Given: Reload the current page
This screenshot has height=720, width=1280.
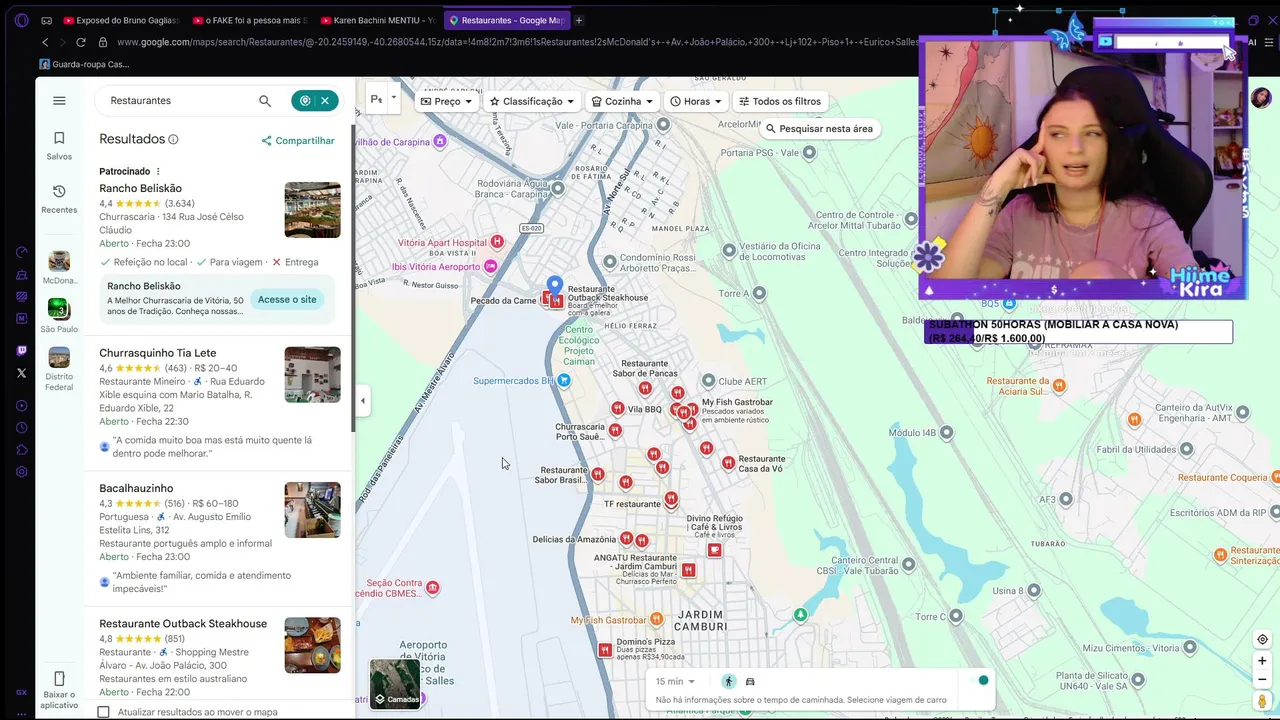Looking at the screenshot, I should pyautogui.click(x=81, y=42).
